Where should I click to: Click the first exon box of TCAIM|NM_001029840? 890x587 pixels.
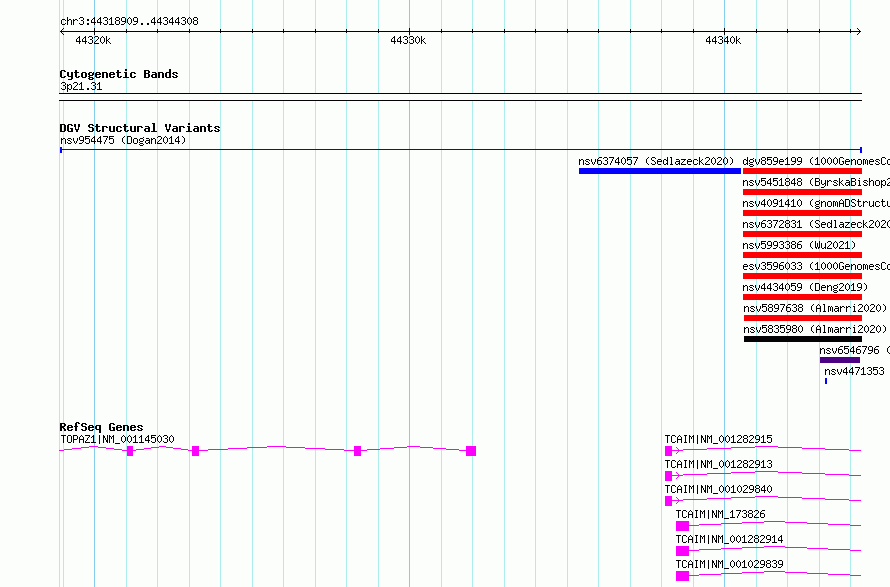coord(669,501)
